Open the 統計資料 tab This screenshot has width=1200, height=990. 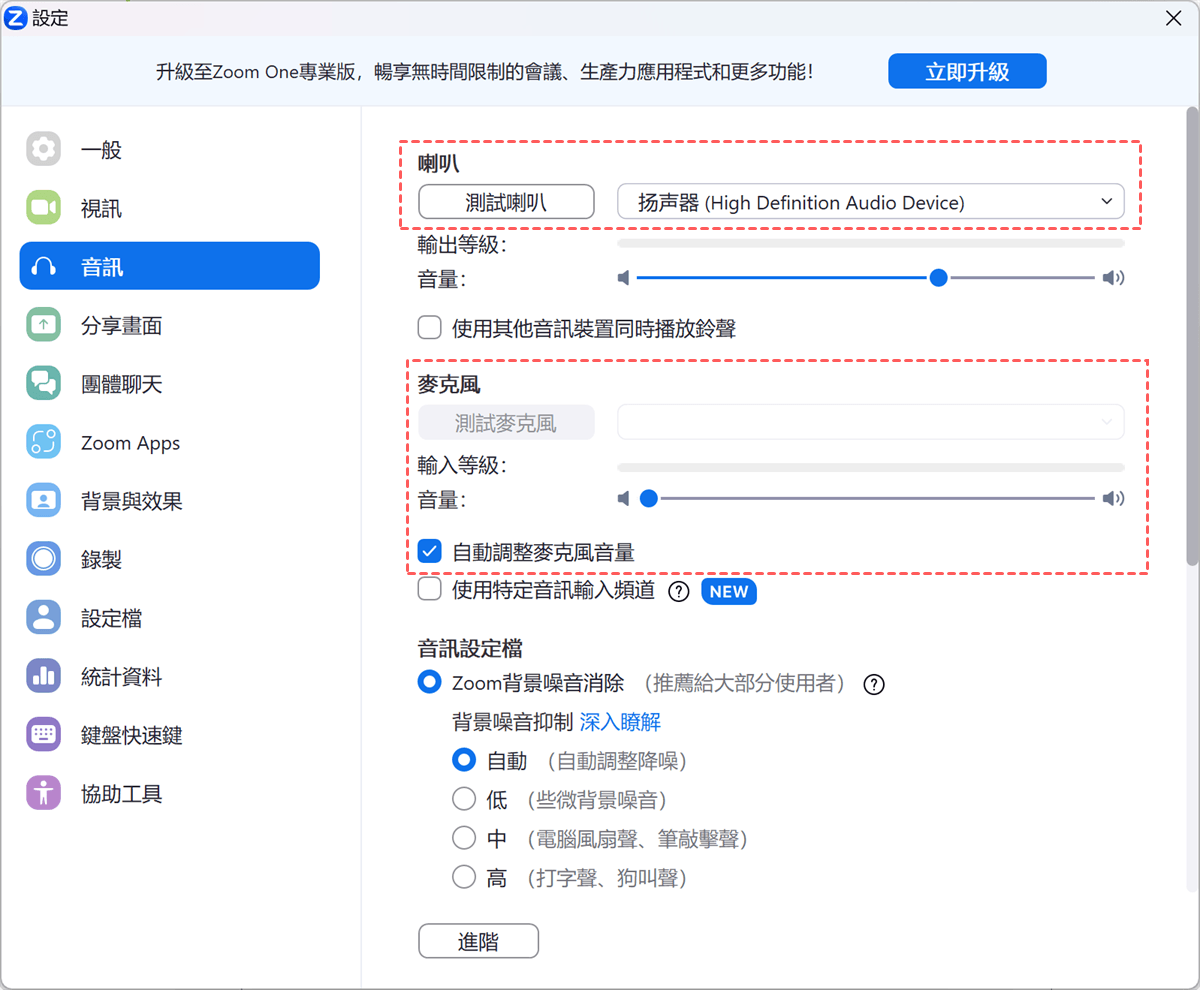pyautogui.click(x=170, y=676)
